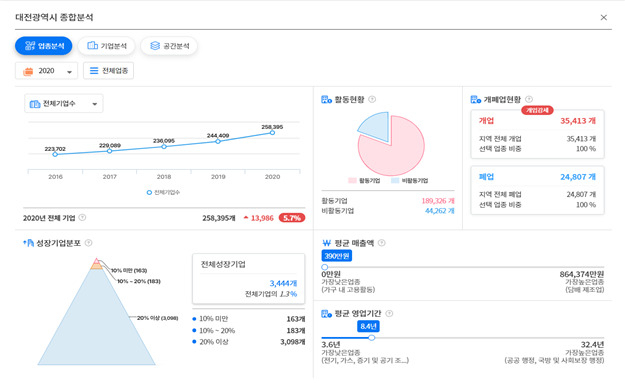Click the building icon in 전체기업수 selector
Screen dimensions: 625x383
[x=35, y=104]
